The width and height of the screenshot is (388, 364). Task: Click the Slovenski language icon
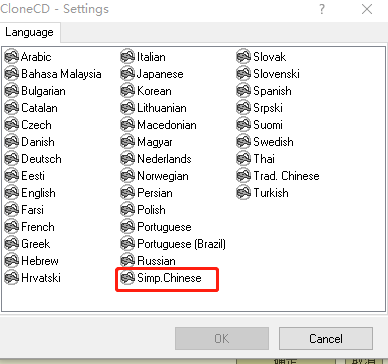[x=244, y=74]
